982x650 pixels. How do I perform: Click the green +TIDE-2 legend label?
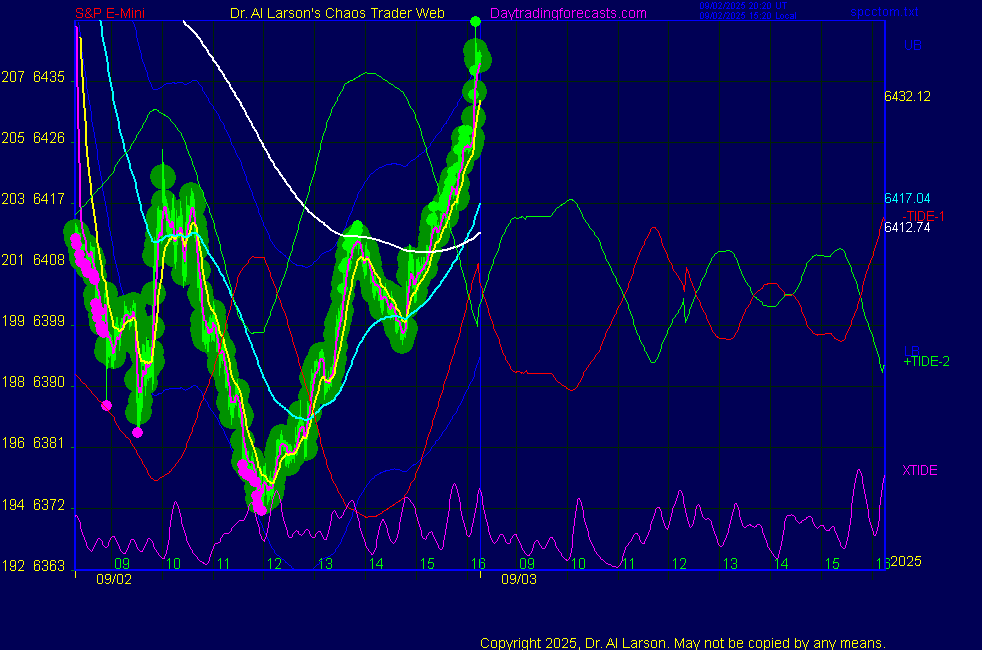click(x=925, y=361)
